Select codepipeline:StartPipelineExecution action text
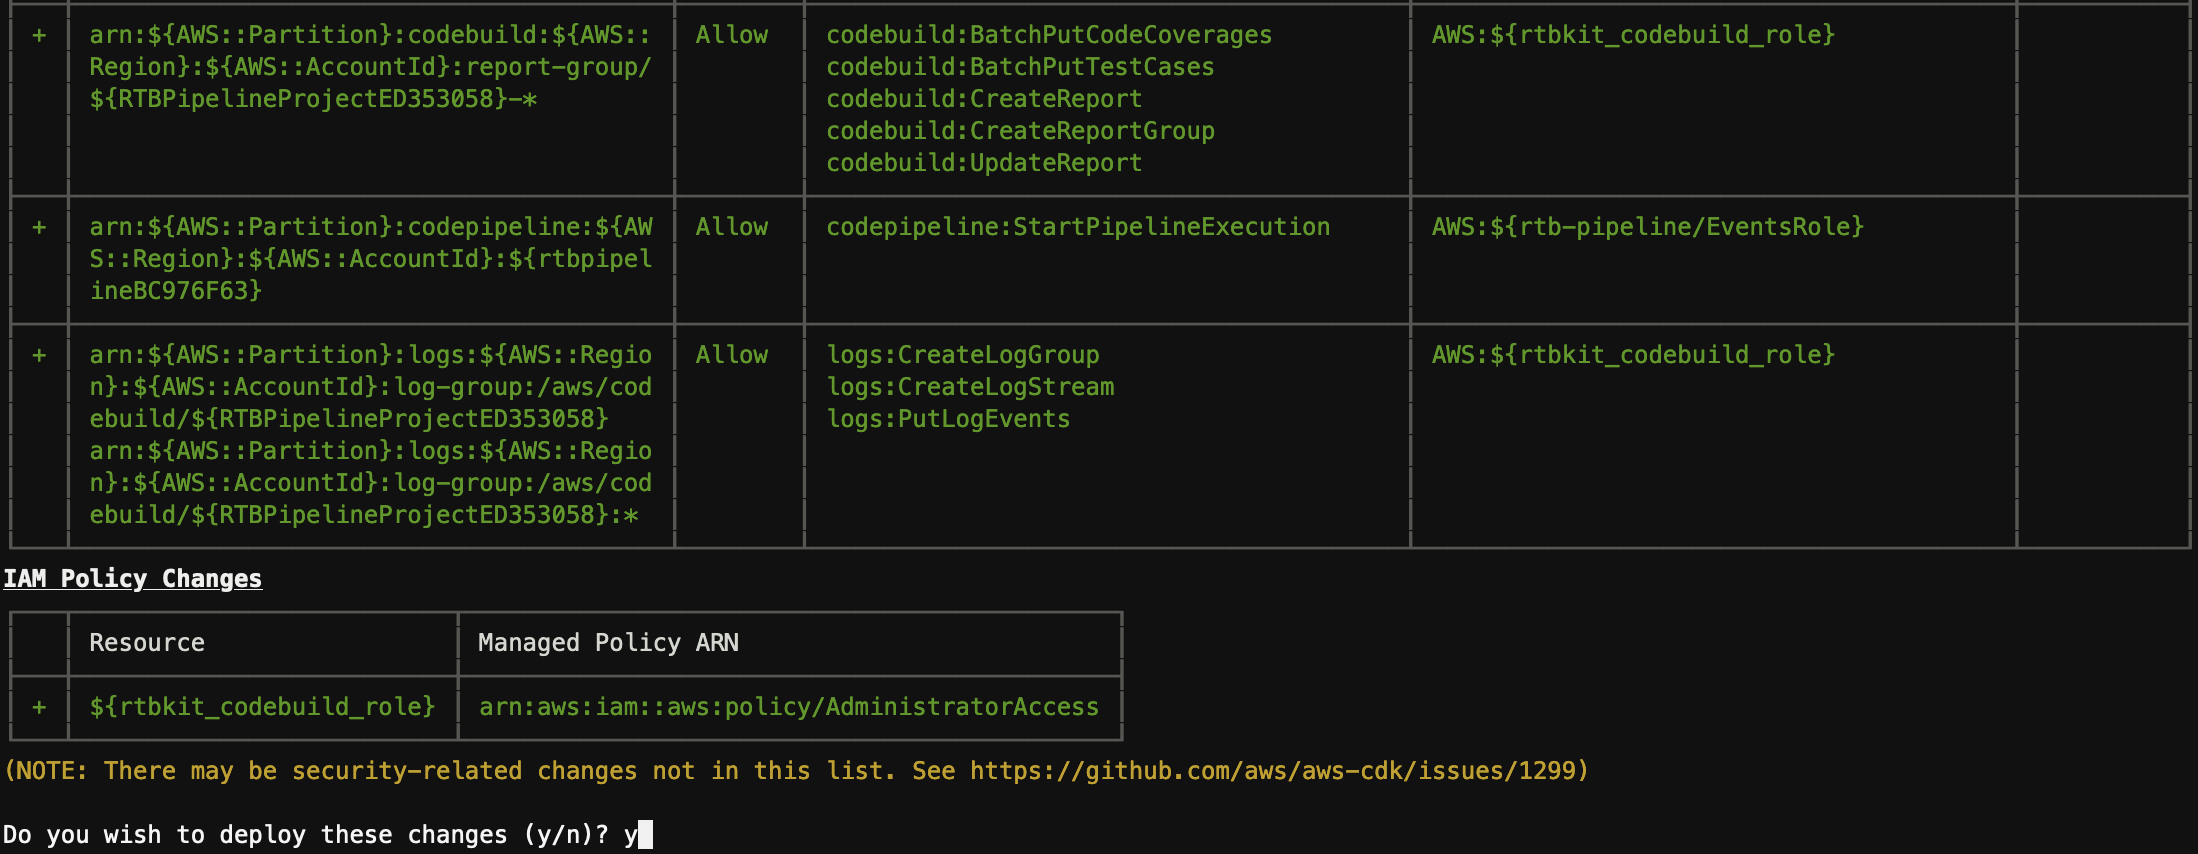This screenshot has width=2198, height=854. click(x=1078, y=227)
